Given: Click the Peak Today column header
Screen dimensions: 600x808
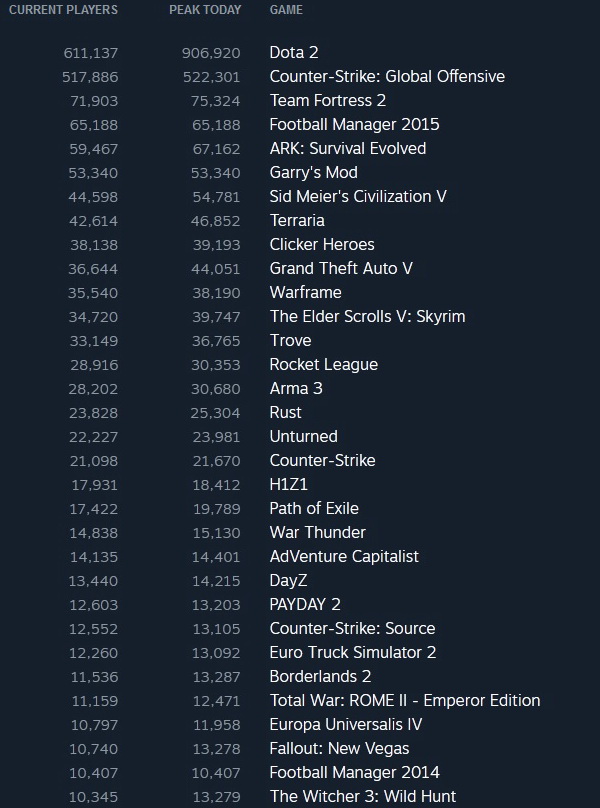Looking at the screenshot, I should (205, 10).
